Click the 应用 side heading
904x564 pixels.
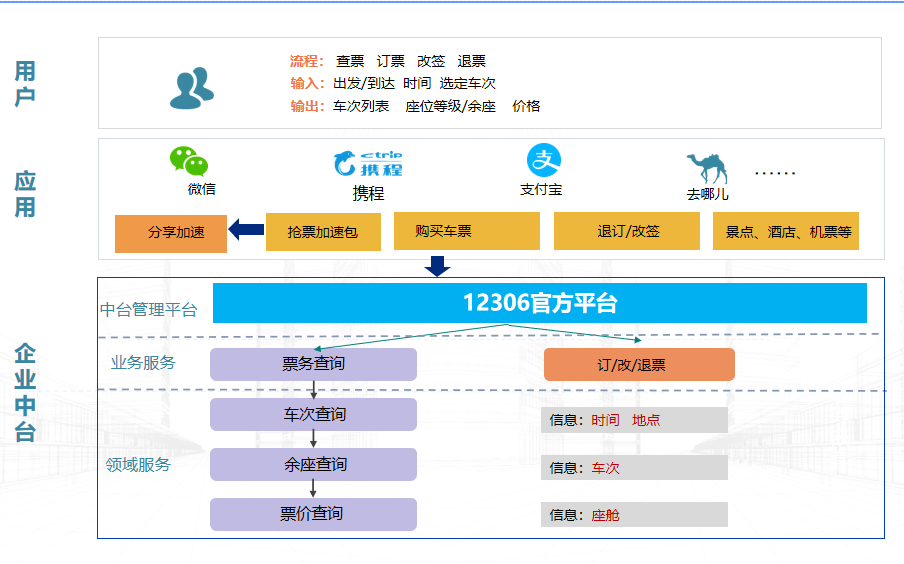tap(25, 194)
